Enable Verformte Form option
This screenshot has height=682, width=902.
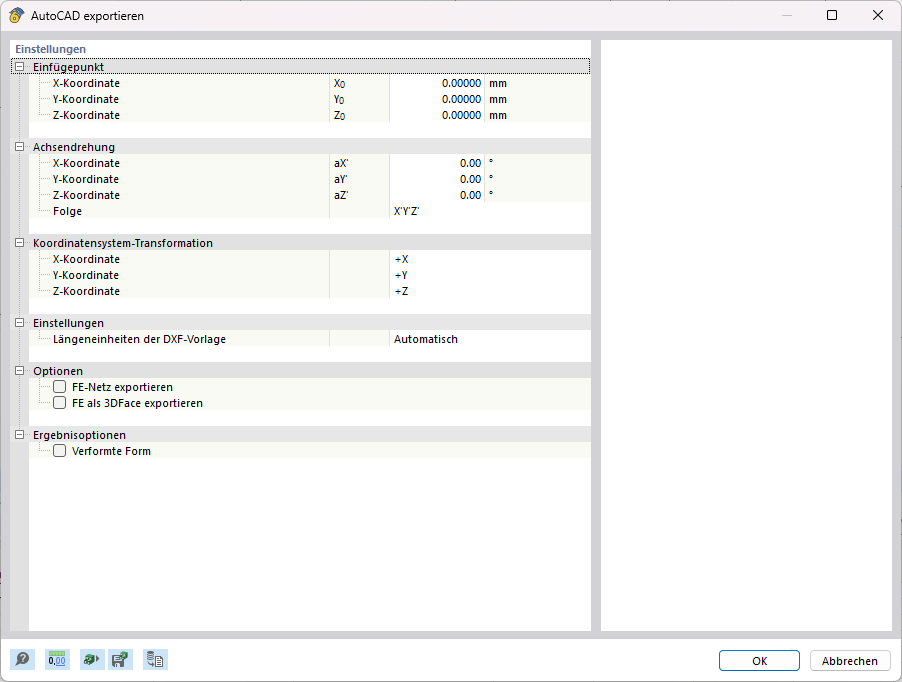[x=59, y=450]
